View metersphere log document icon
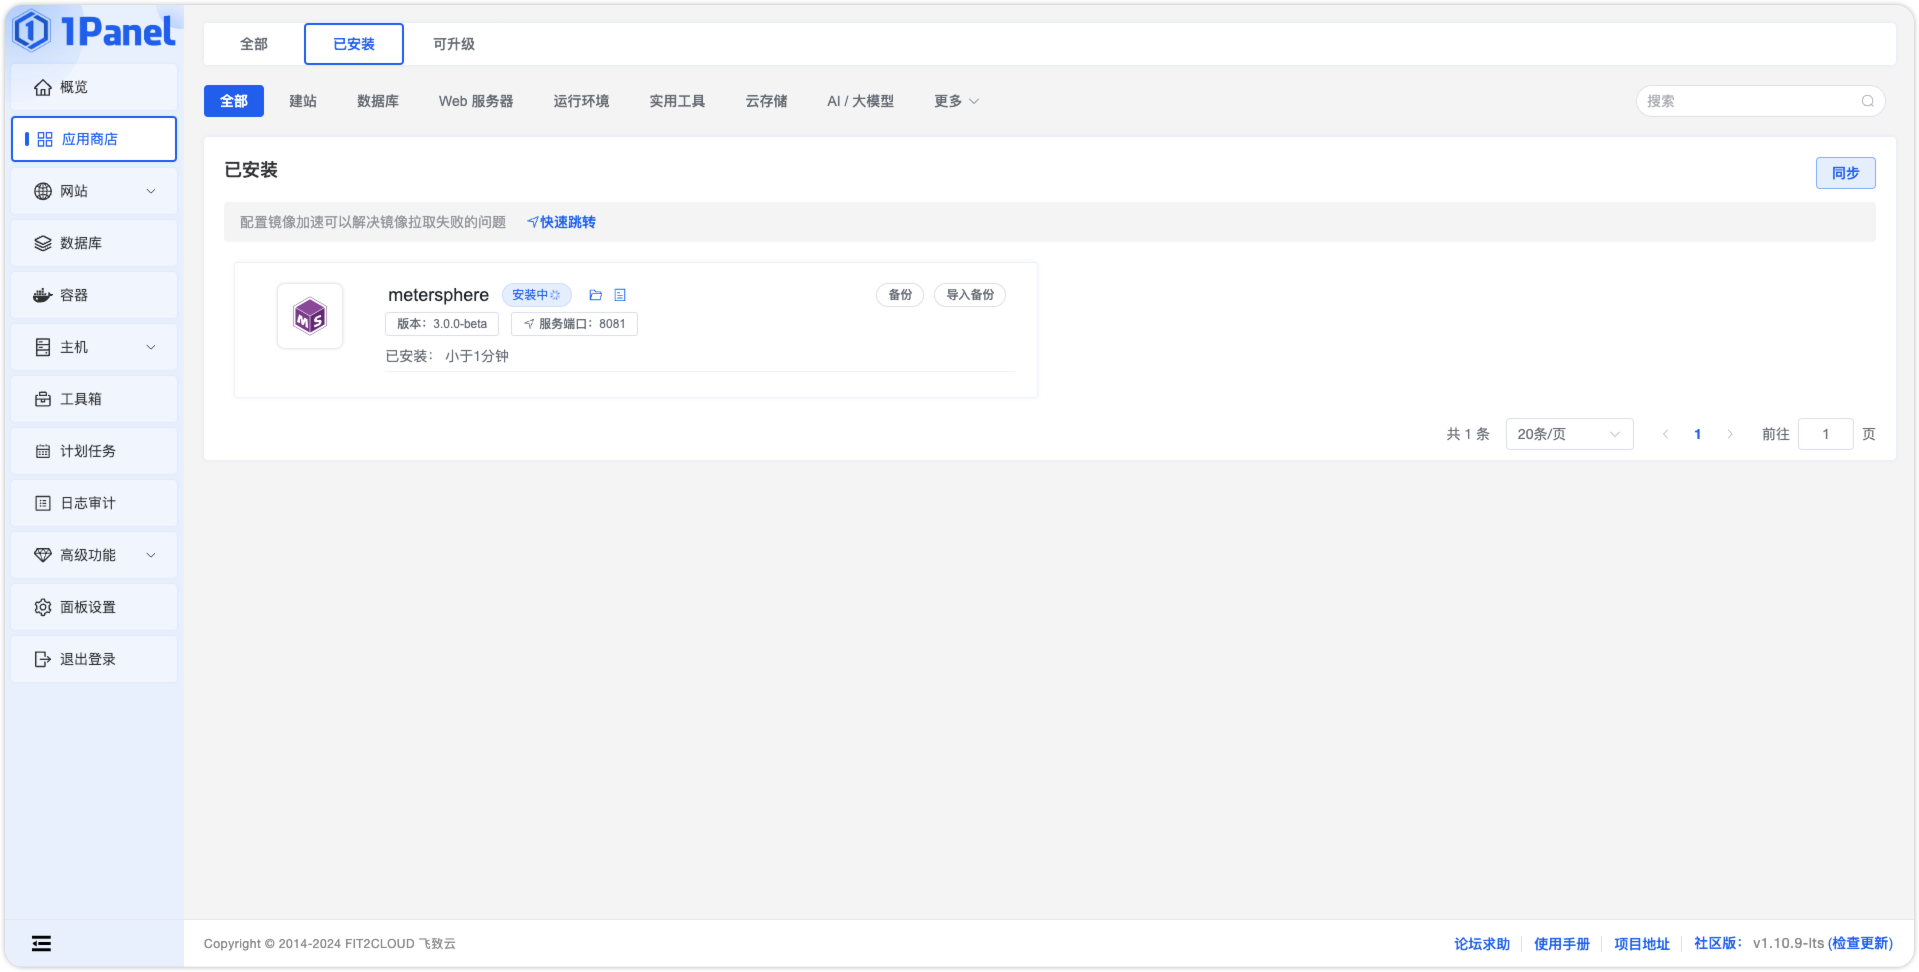 tap(620, 295)
